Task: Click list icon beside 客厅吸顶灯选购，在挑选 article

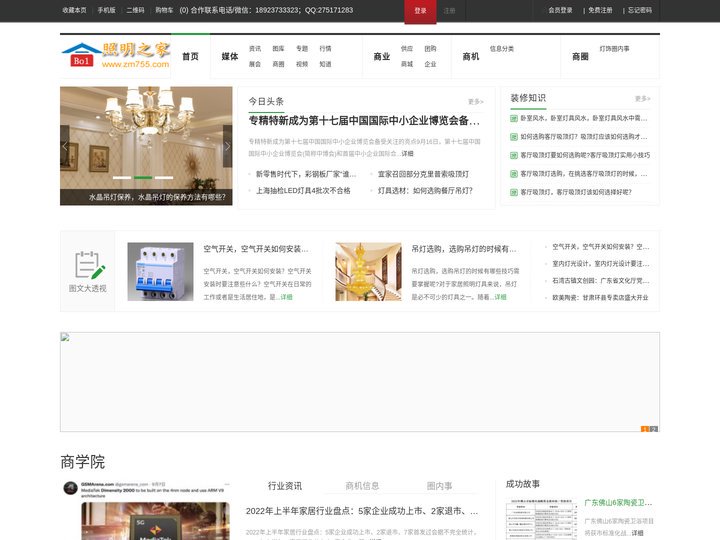Action: 514,174
